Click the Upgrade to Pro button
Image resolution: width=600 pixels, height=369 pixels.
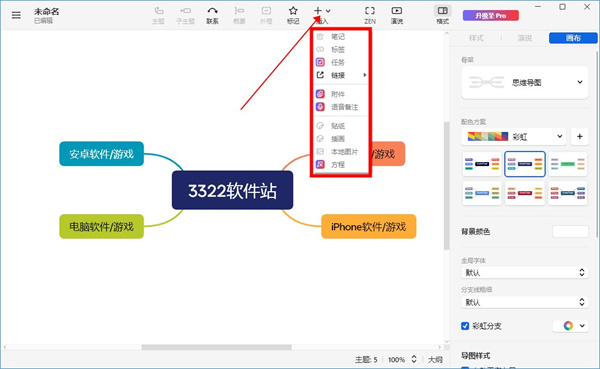491,16
